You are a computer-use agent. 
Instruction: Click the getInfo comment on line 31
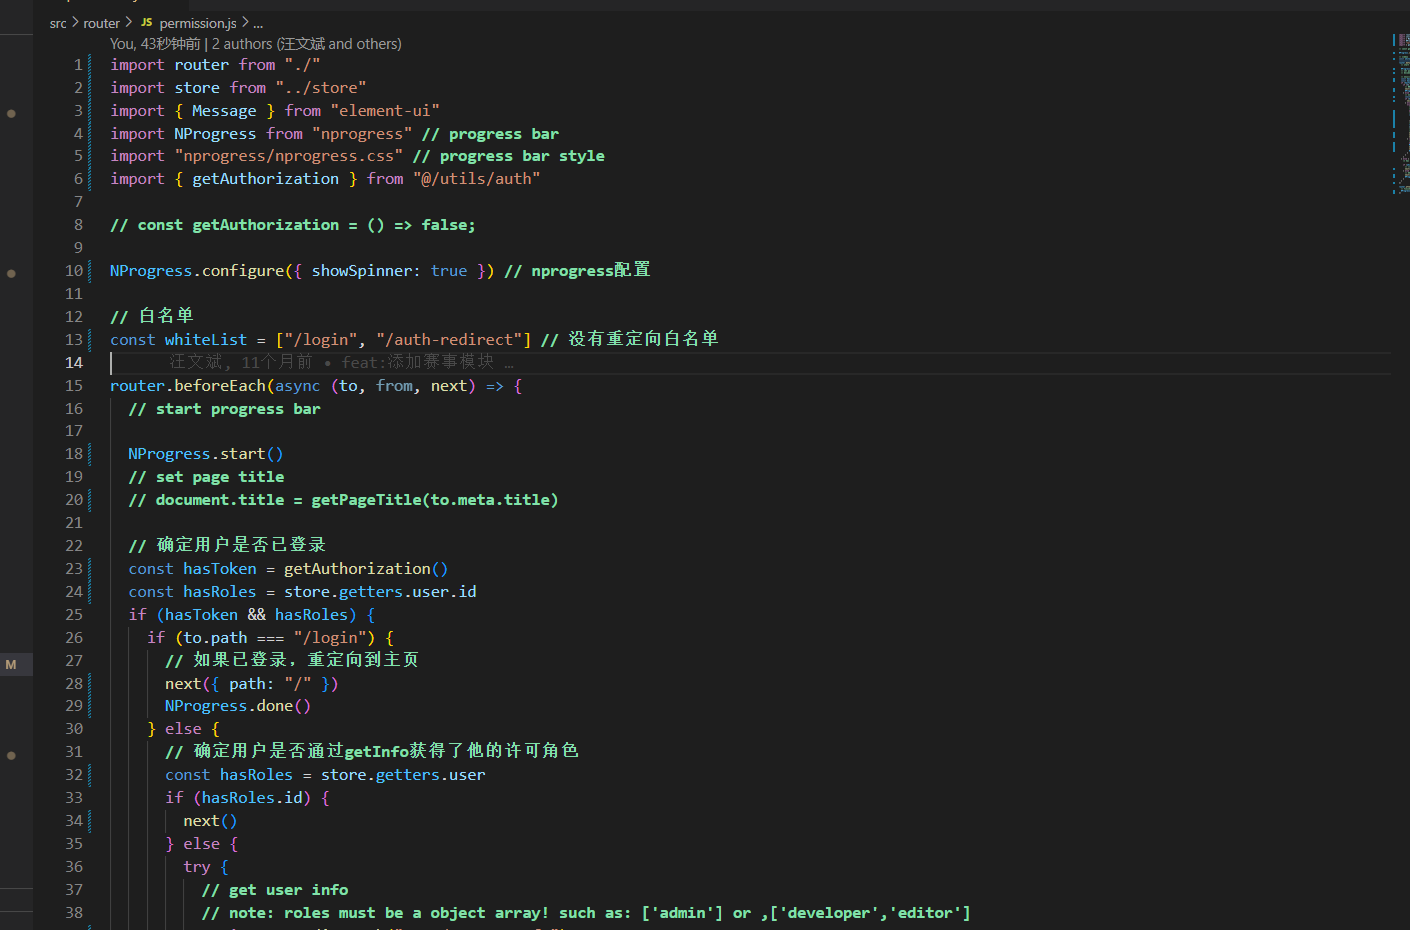(372, 751)
